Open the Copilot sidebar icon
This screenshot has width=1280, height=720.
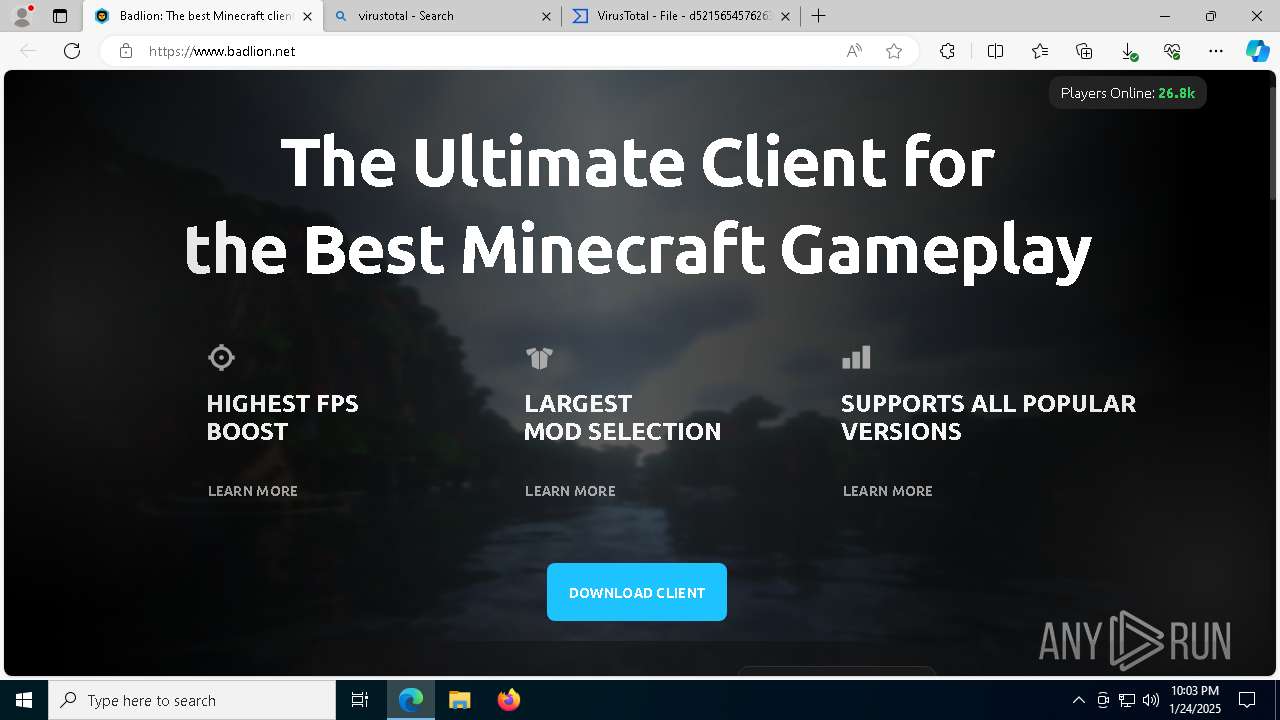click(x=1257, y=51)
